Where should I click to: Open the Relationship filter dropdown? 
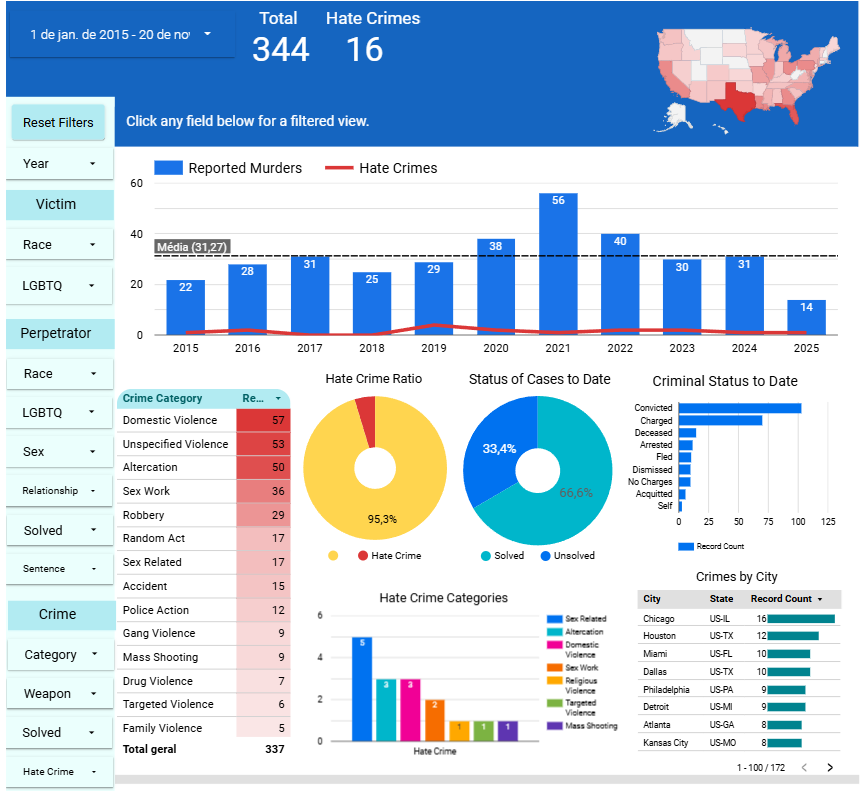point(59,490)
